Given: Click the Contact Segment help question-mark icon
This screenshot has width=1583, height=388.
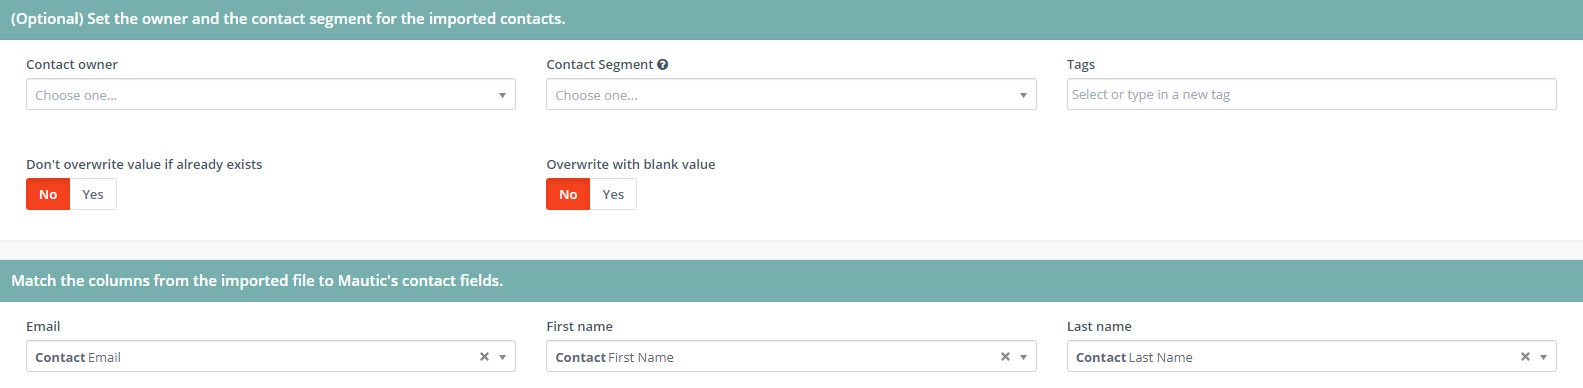Looking at the screenshot, I should click(x=663, y=64).
